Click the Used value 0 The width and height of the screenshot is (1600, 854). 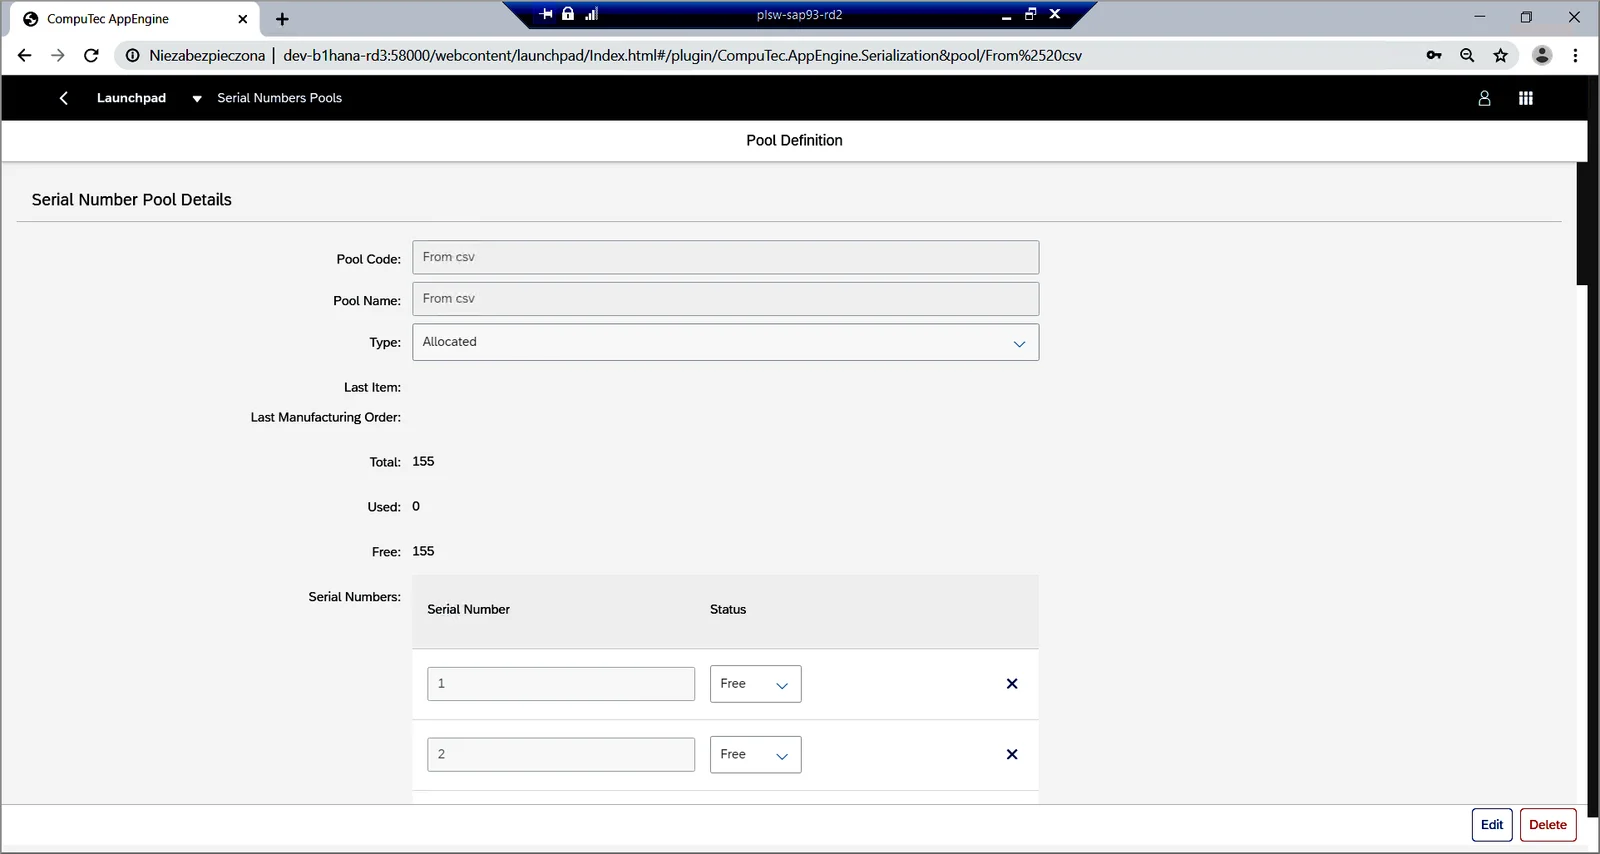416,507
